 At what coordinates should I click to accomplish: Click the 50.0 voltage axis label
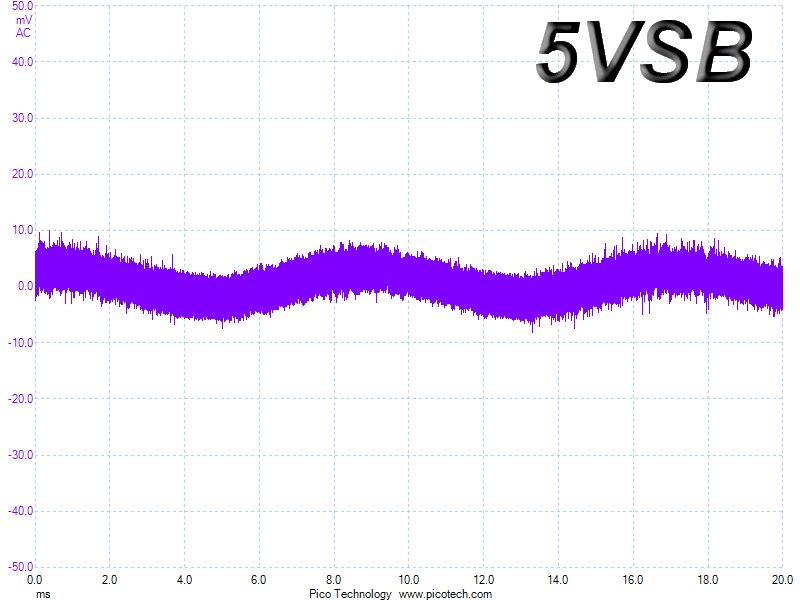click(x=22, y=6)
